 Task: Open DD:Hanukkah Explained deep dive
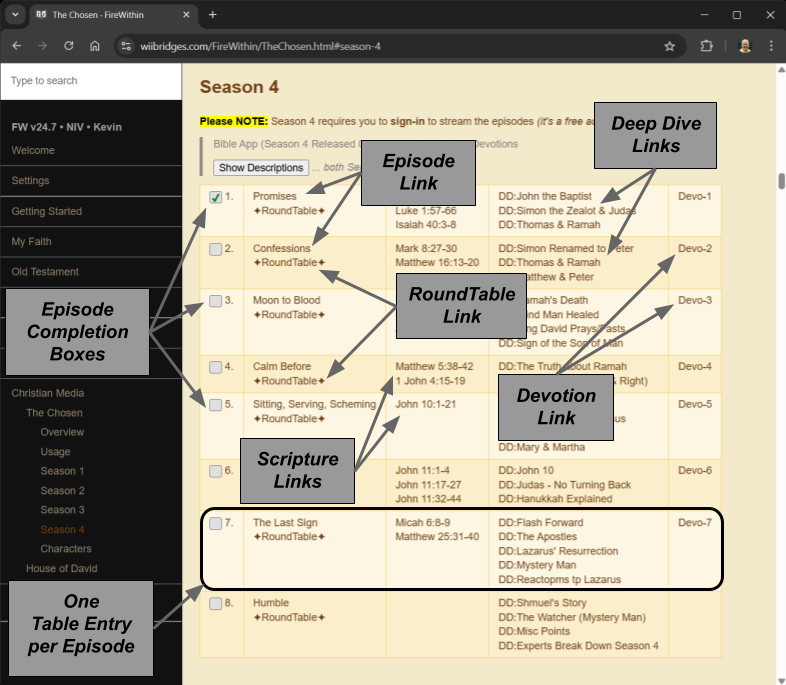point(555,499)
